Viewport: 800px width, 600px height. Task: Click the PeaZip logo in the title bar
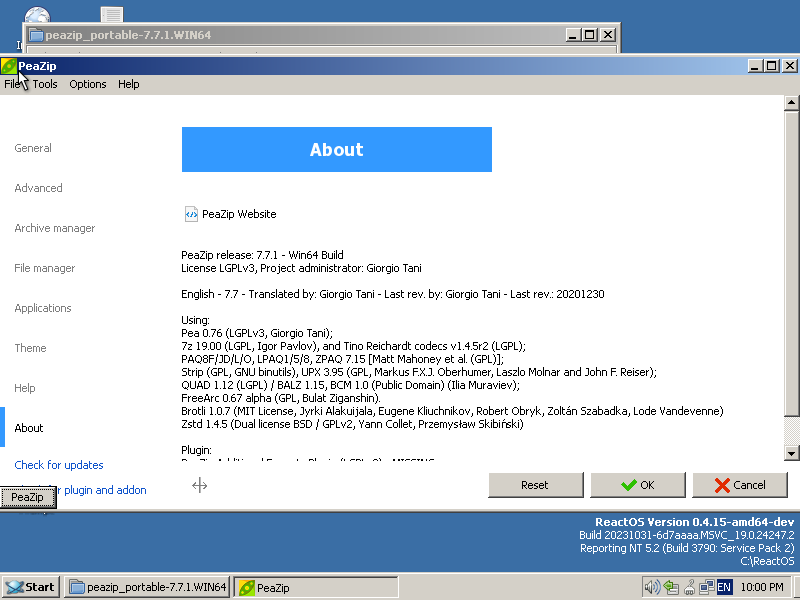tap(11, 66)
